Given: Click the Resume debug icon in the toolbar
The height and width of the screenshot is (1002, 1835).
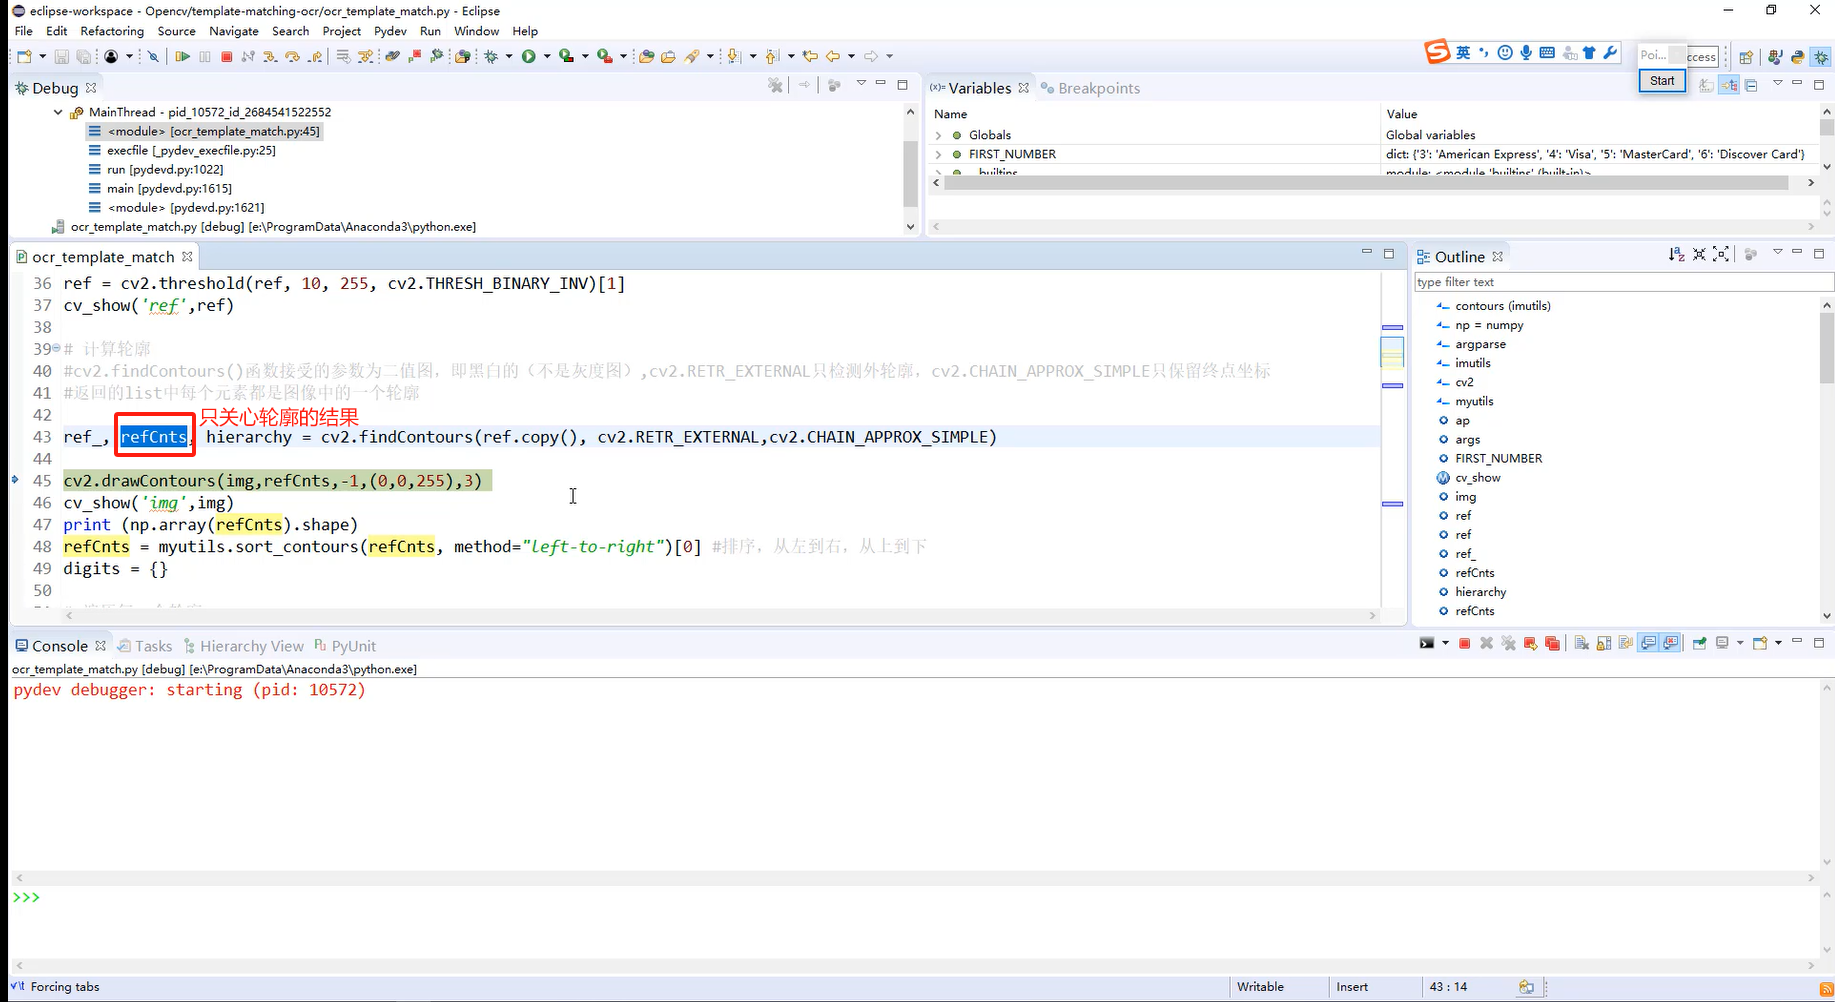Looking at the screenshot, I should point(182,56).
